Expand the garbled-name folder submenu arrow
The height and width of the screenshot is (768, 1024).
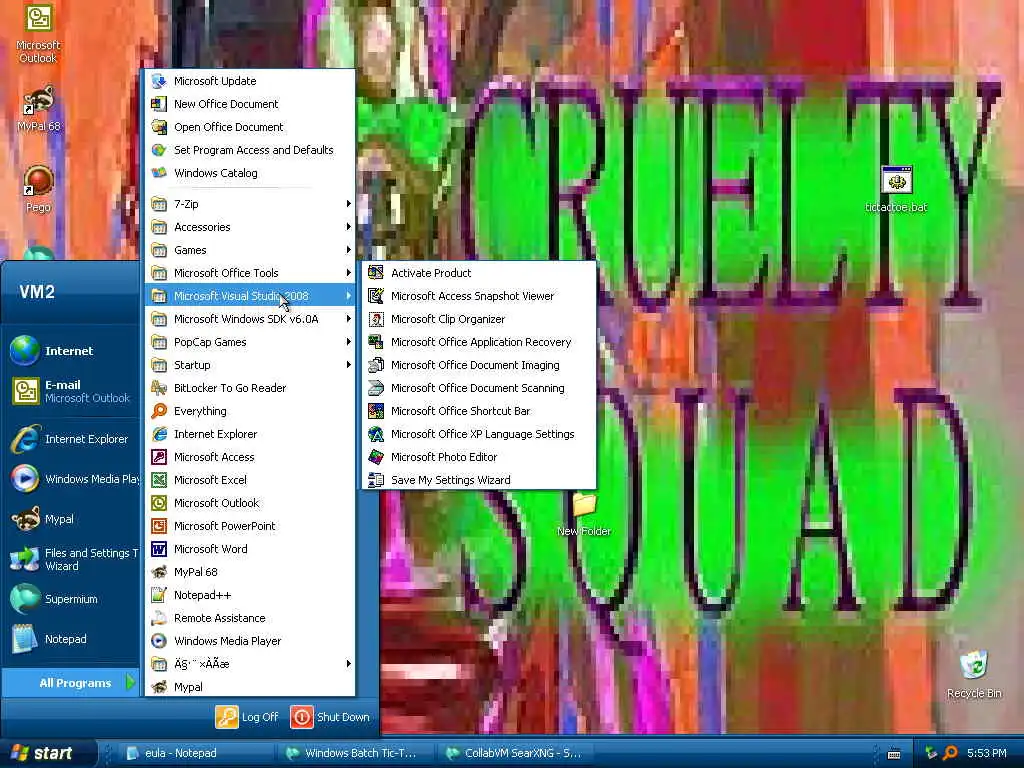[x=348, y=664]
